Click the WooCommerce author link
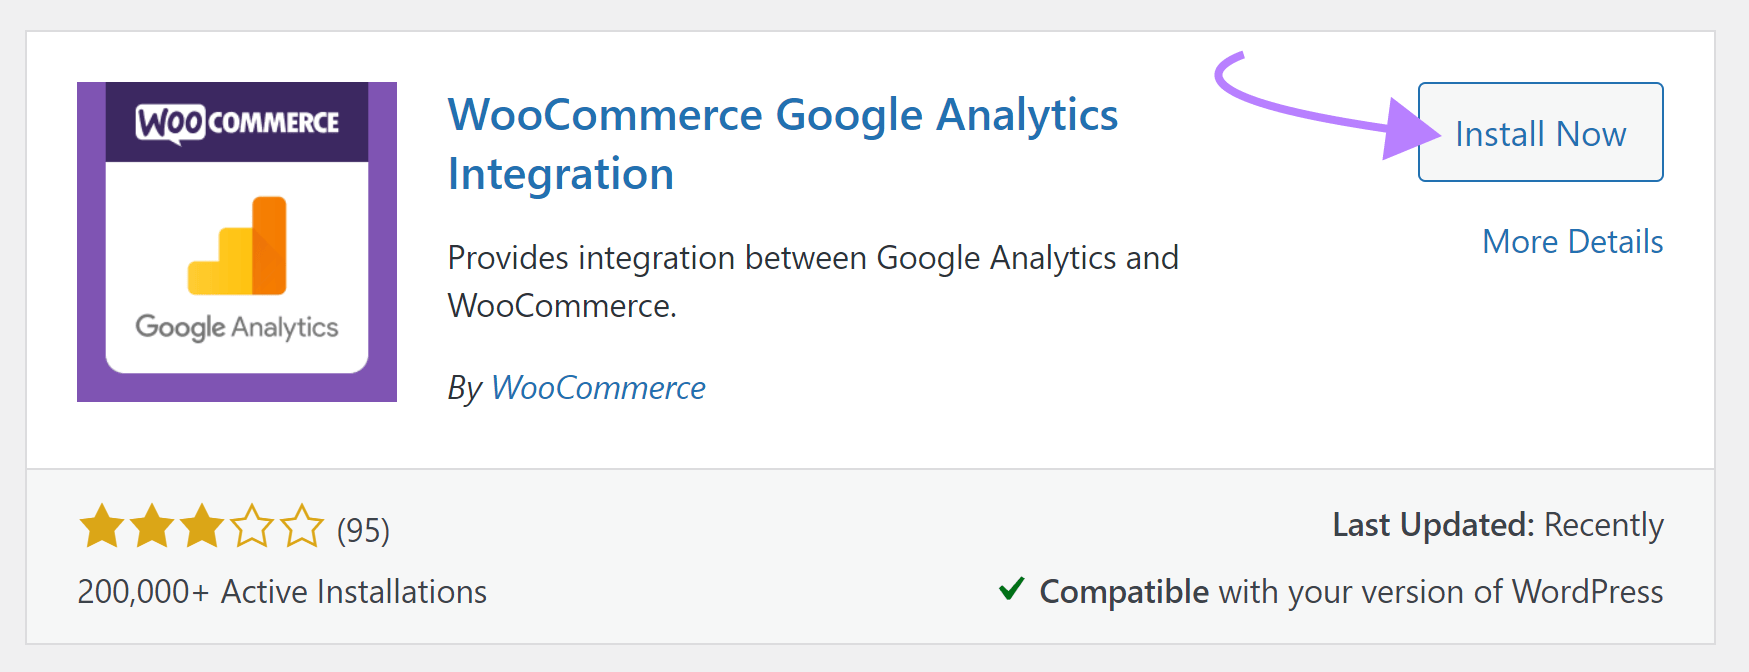Viewport: 1749px width, 672px height. [598, 388]
